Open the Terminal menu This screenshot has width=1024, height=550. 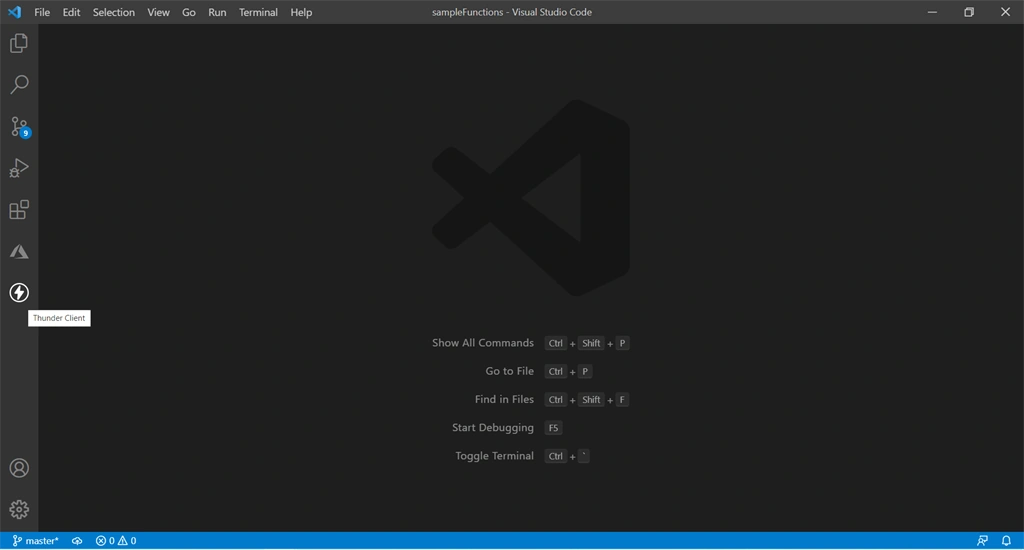pos(258,12)
